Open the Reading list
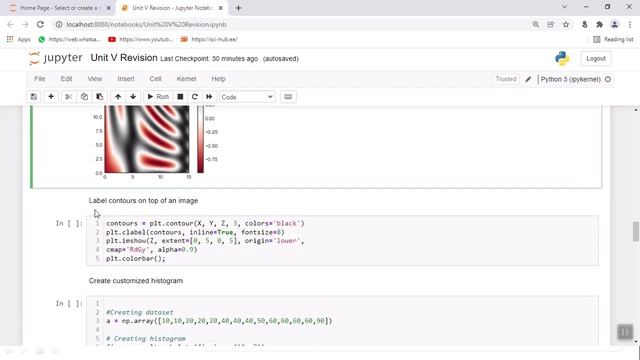 (x=613, y=39)
